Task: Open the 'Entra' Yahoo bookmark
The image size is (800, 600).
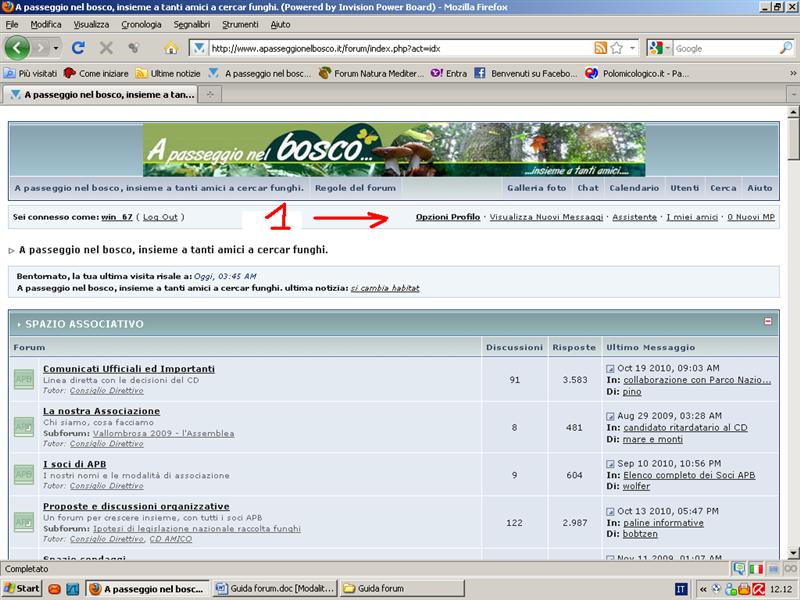Action: (449, 73)
